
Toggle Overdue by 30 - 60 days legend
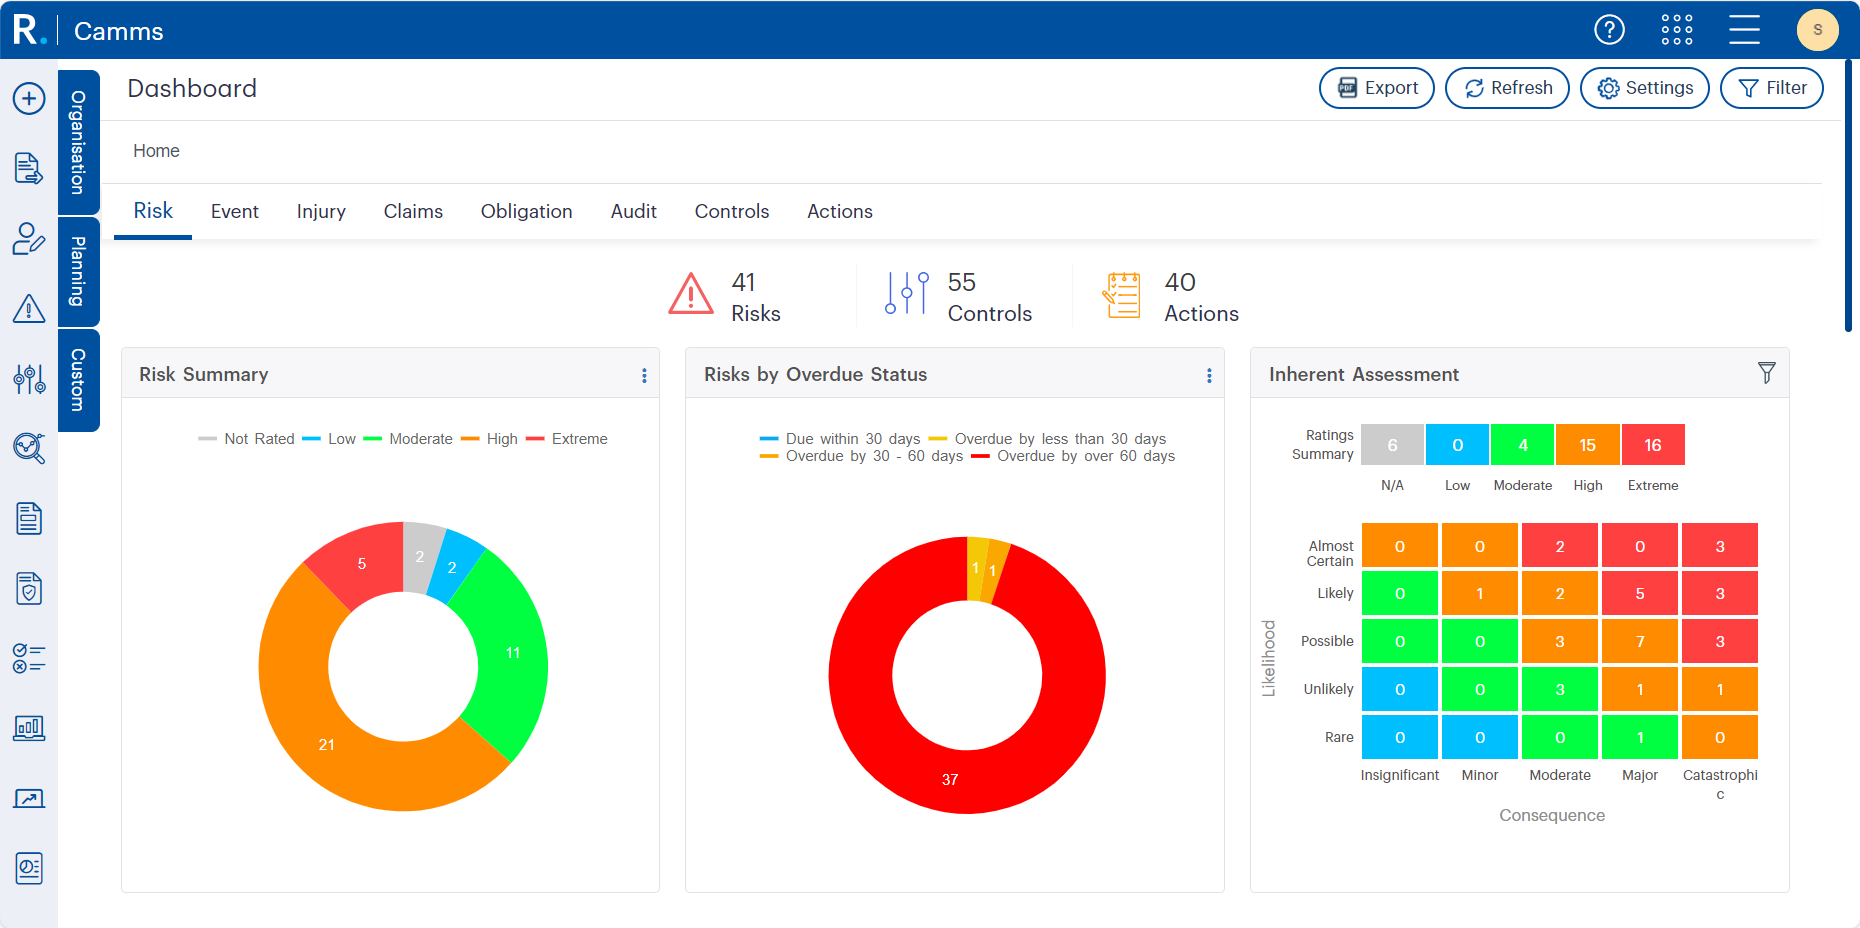click(x=861, y=456)
